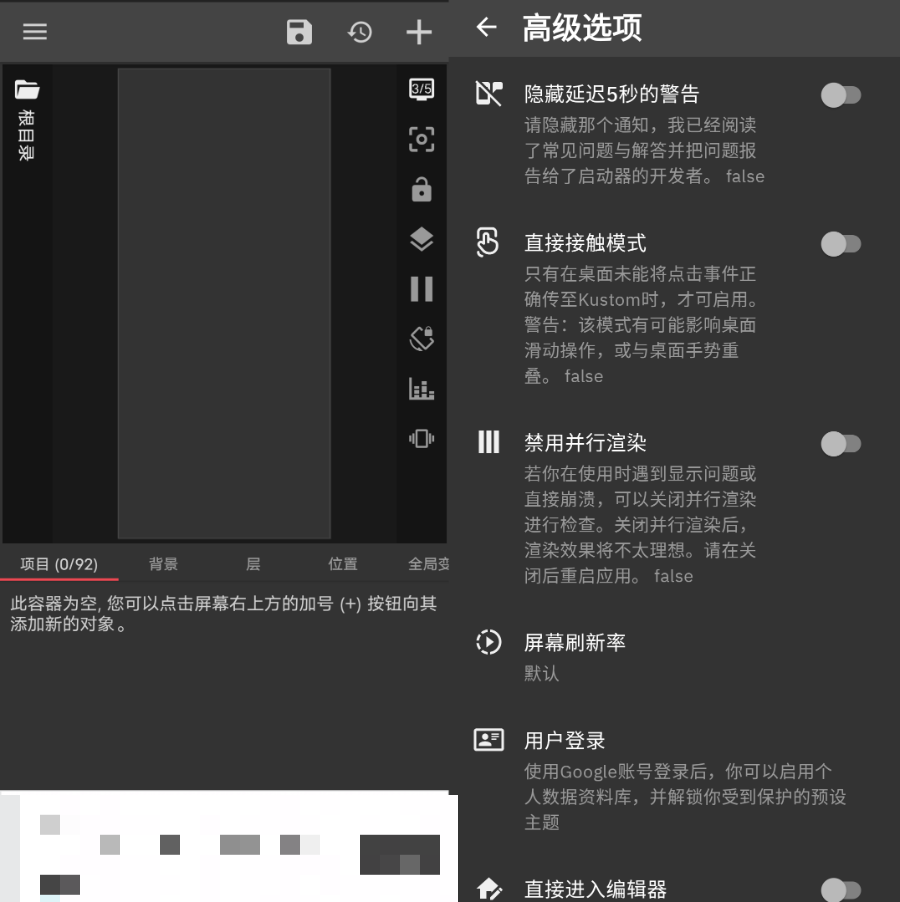Toggle the 直接进入编辑器 switch

[x=841, y=889]
